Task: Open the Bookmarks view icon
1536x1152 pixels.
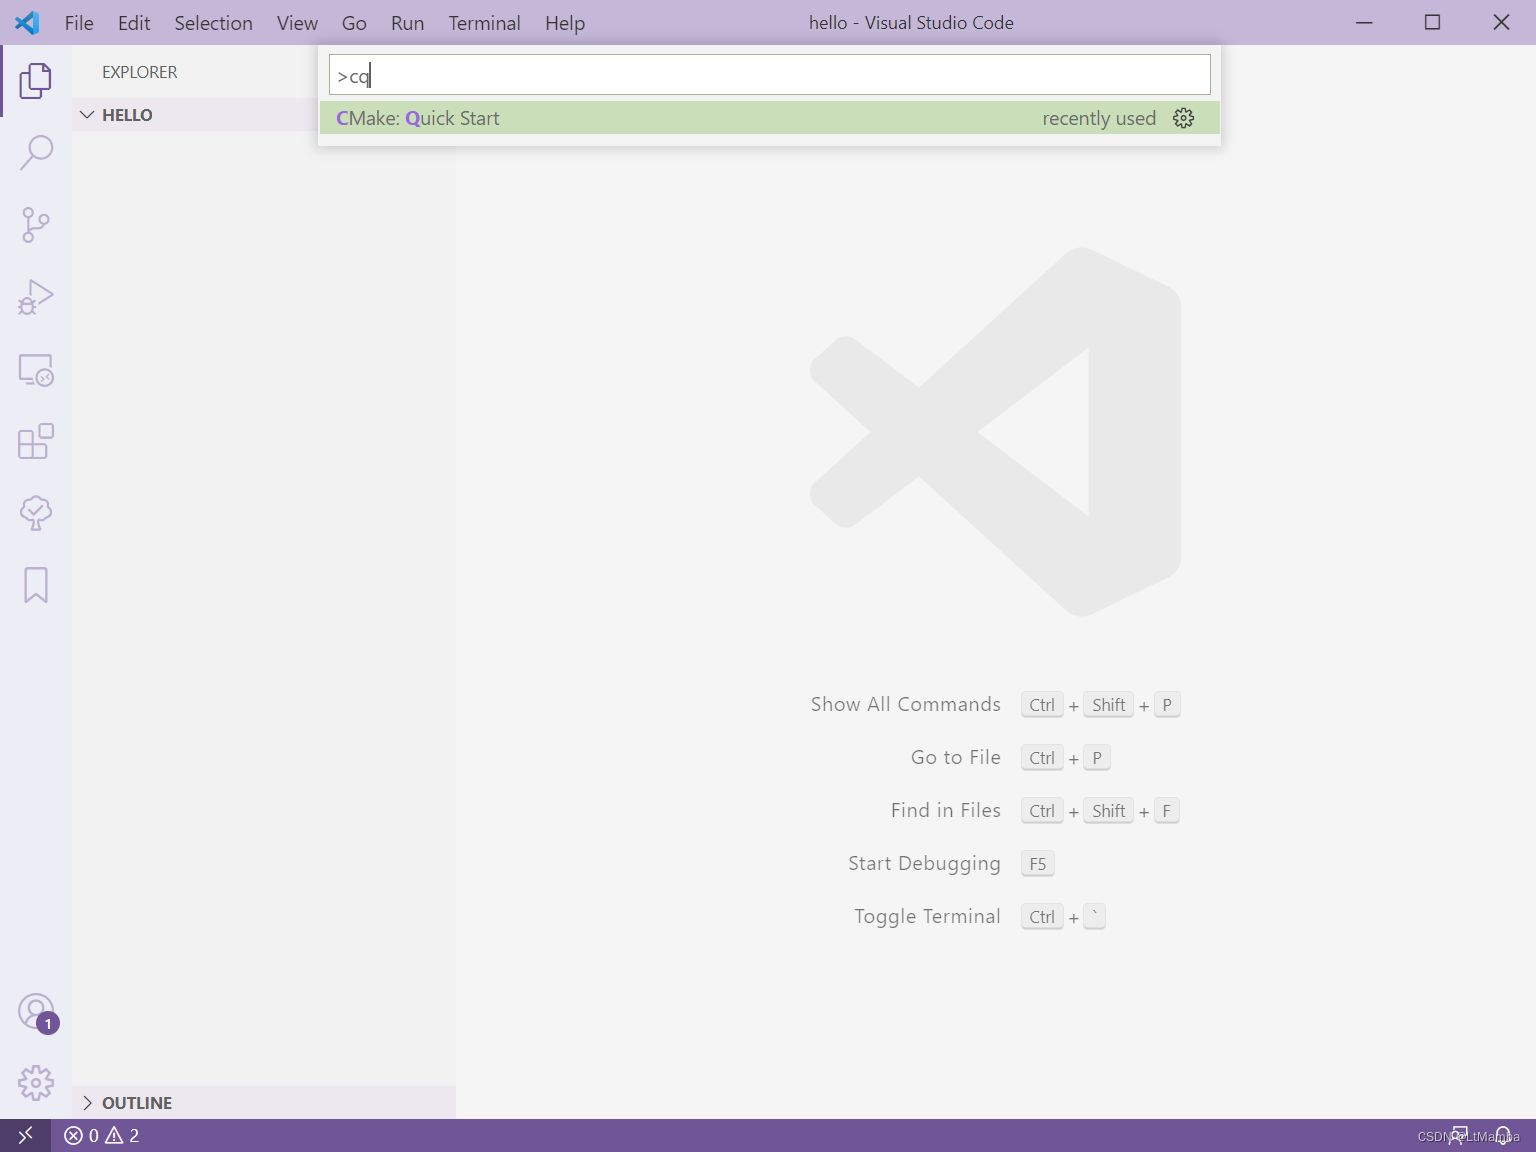Action: click(x=36, y=585)
